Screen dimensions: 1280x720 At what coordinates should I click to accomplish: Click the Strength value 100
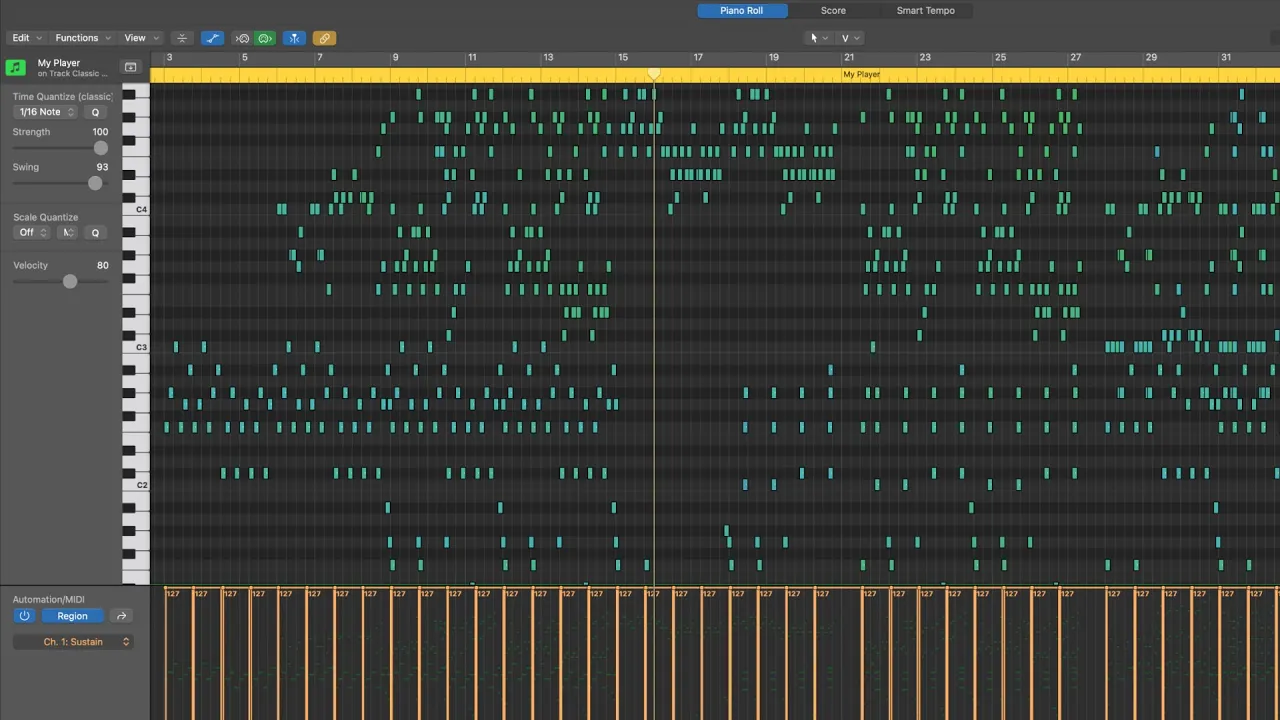coord(100,132)
